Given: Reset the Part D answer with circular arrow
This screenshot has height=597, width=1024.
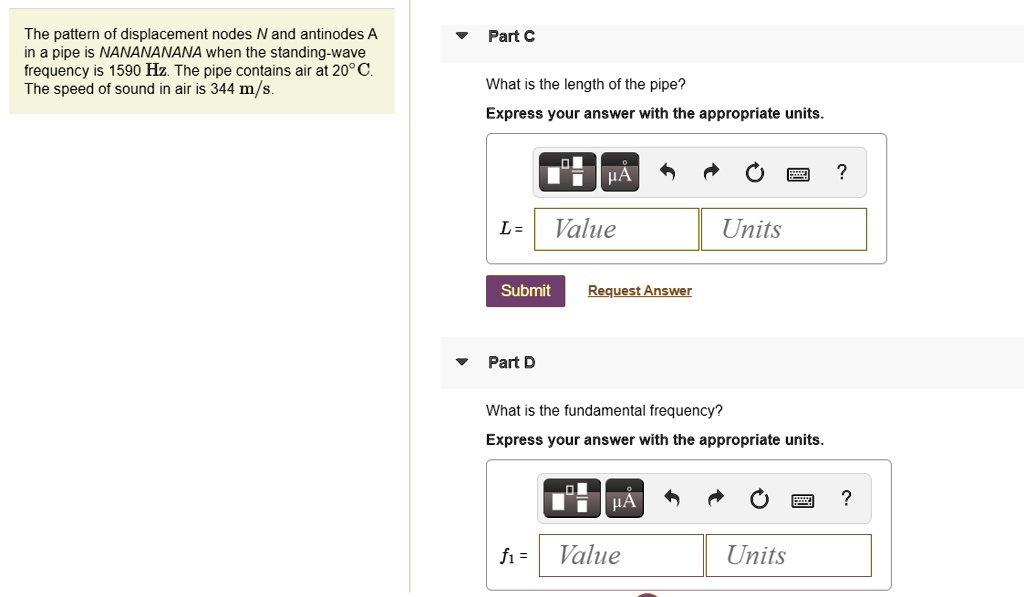Looking at the screenshot, I should 759,498.
